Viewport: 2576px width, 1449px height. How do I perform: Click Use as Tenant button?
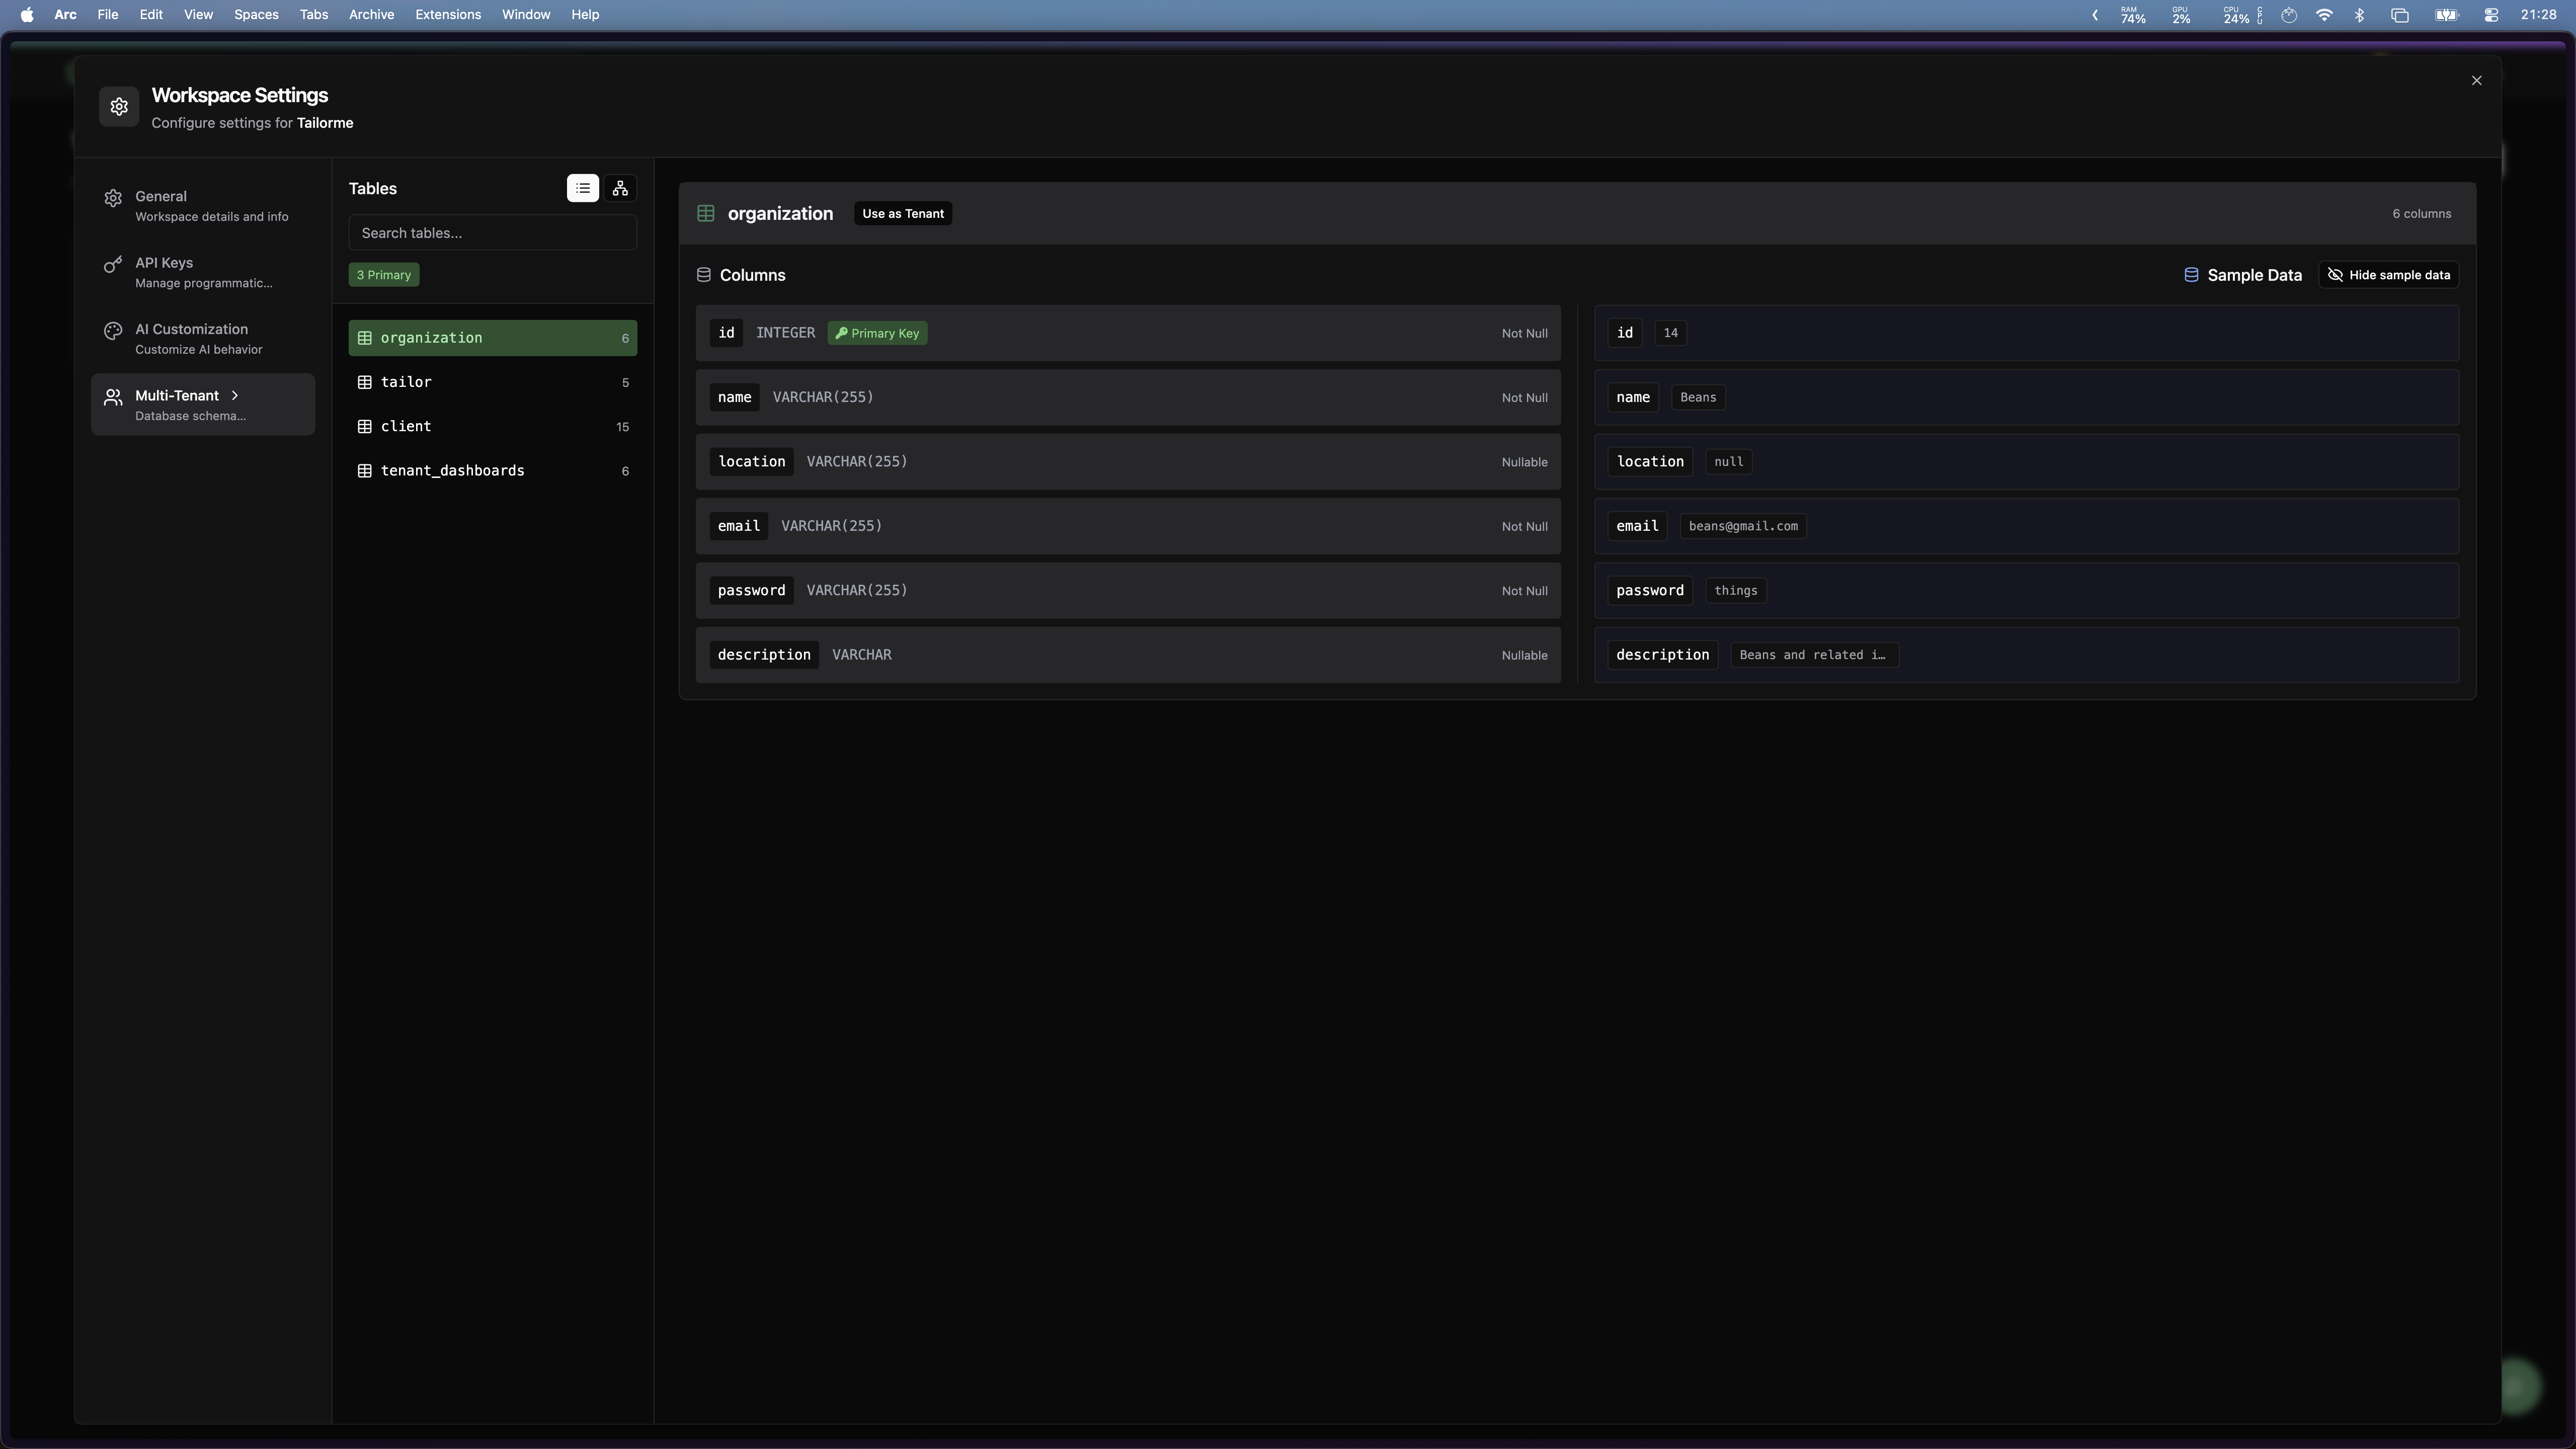pyautogui.click(x=902, y=213)
